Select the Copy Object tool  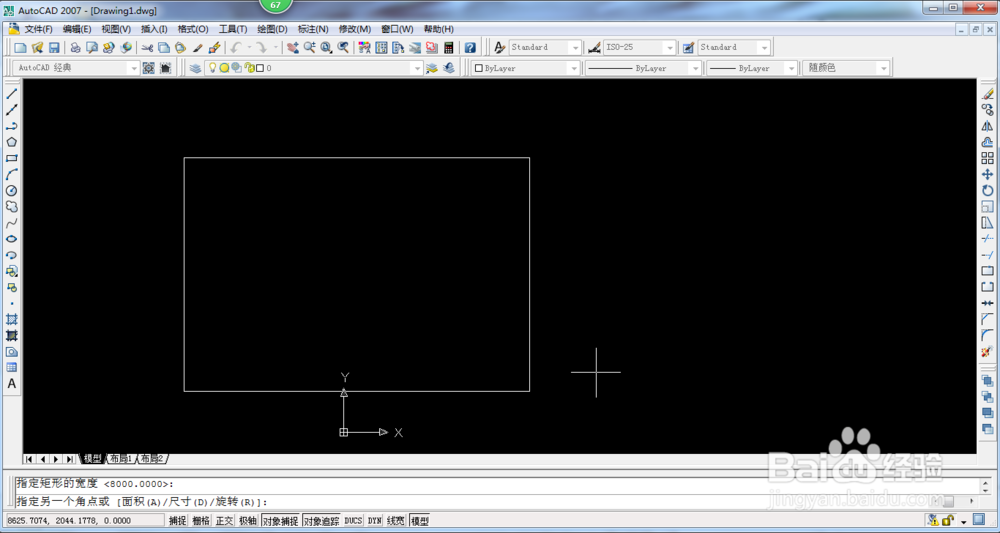988,110
